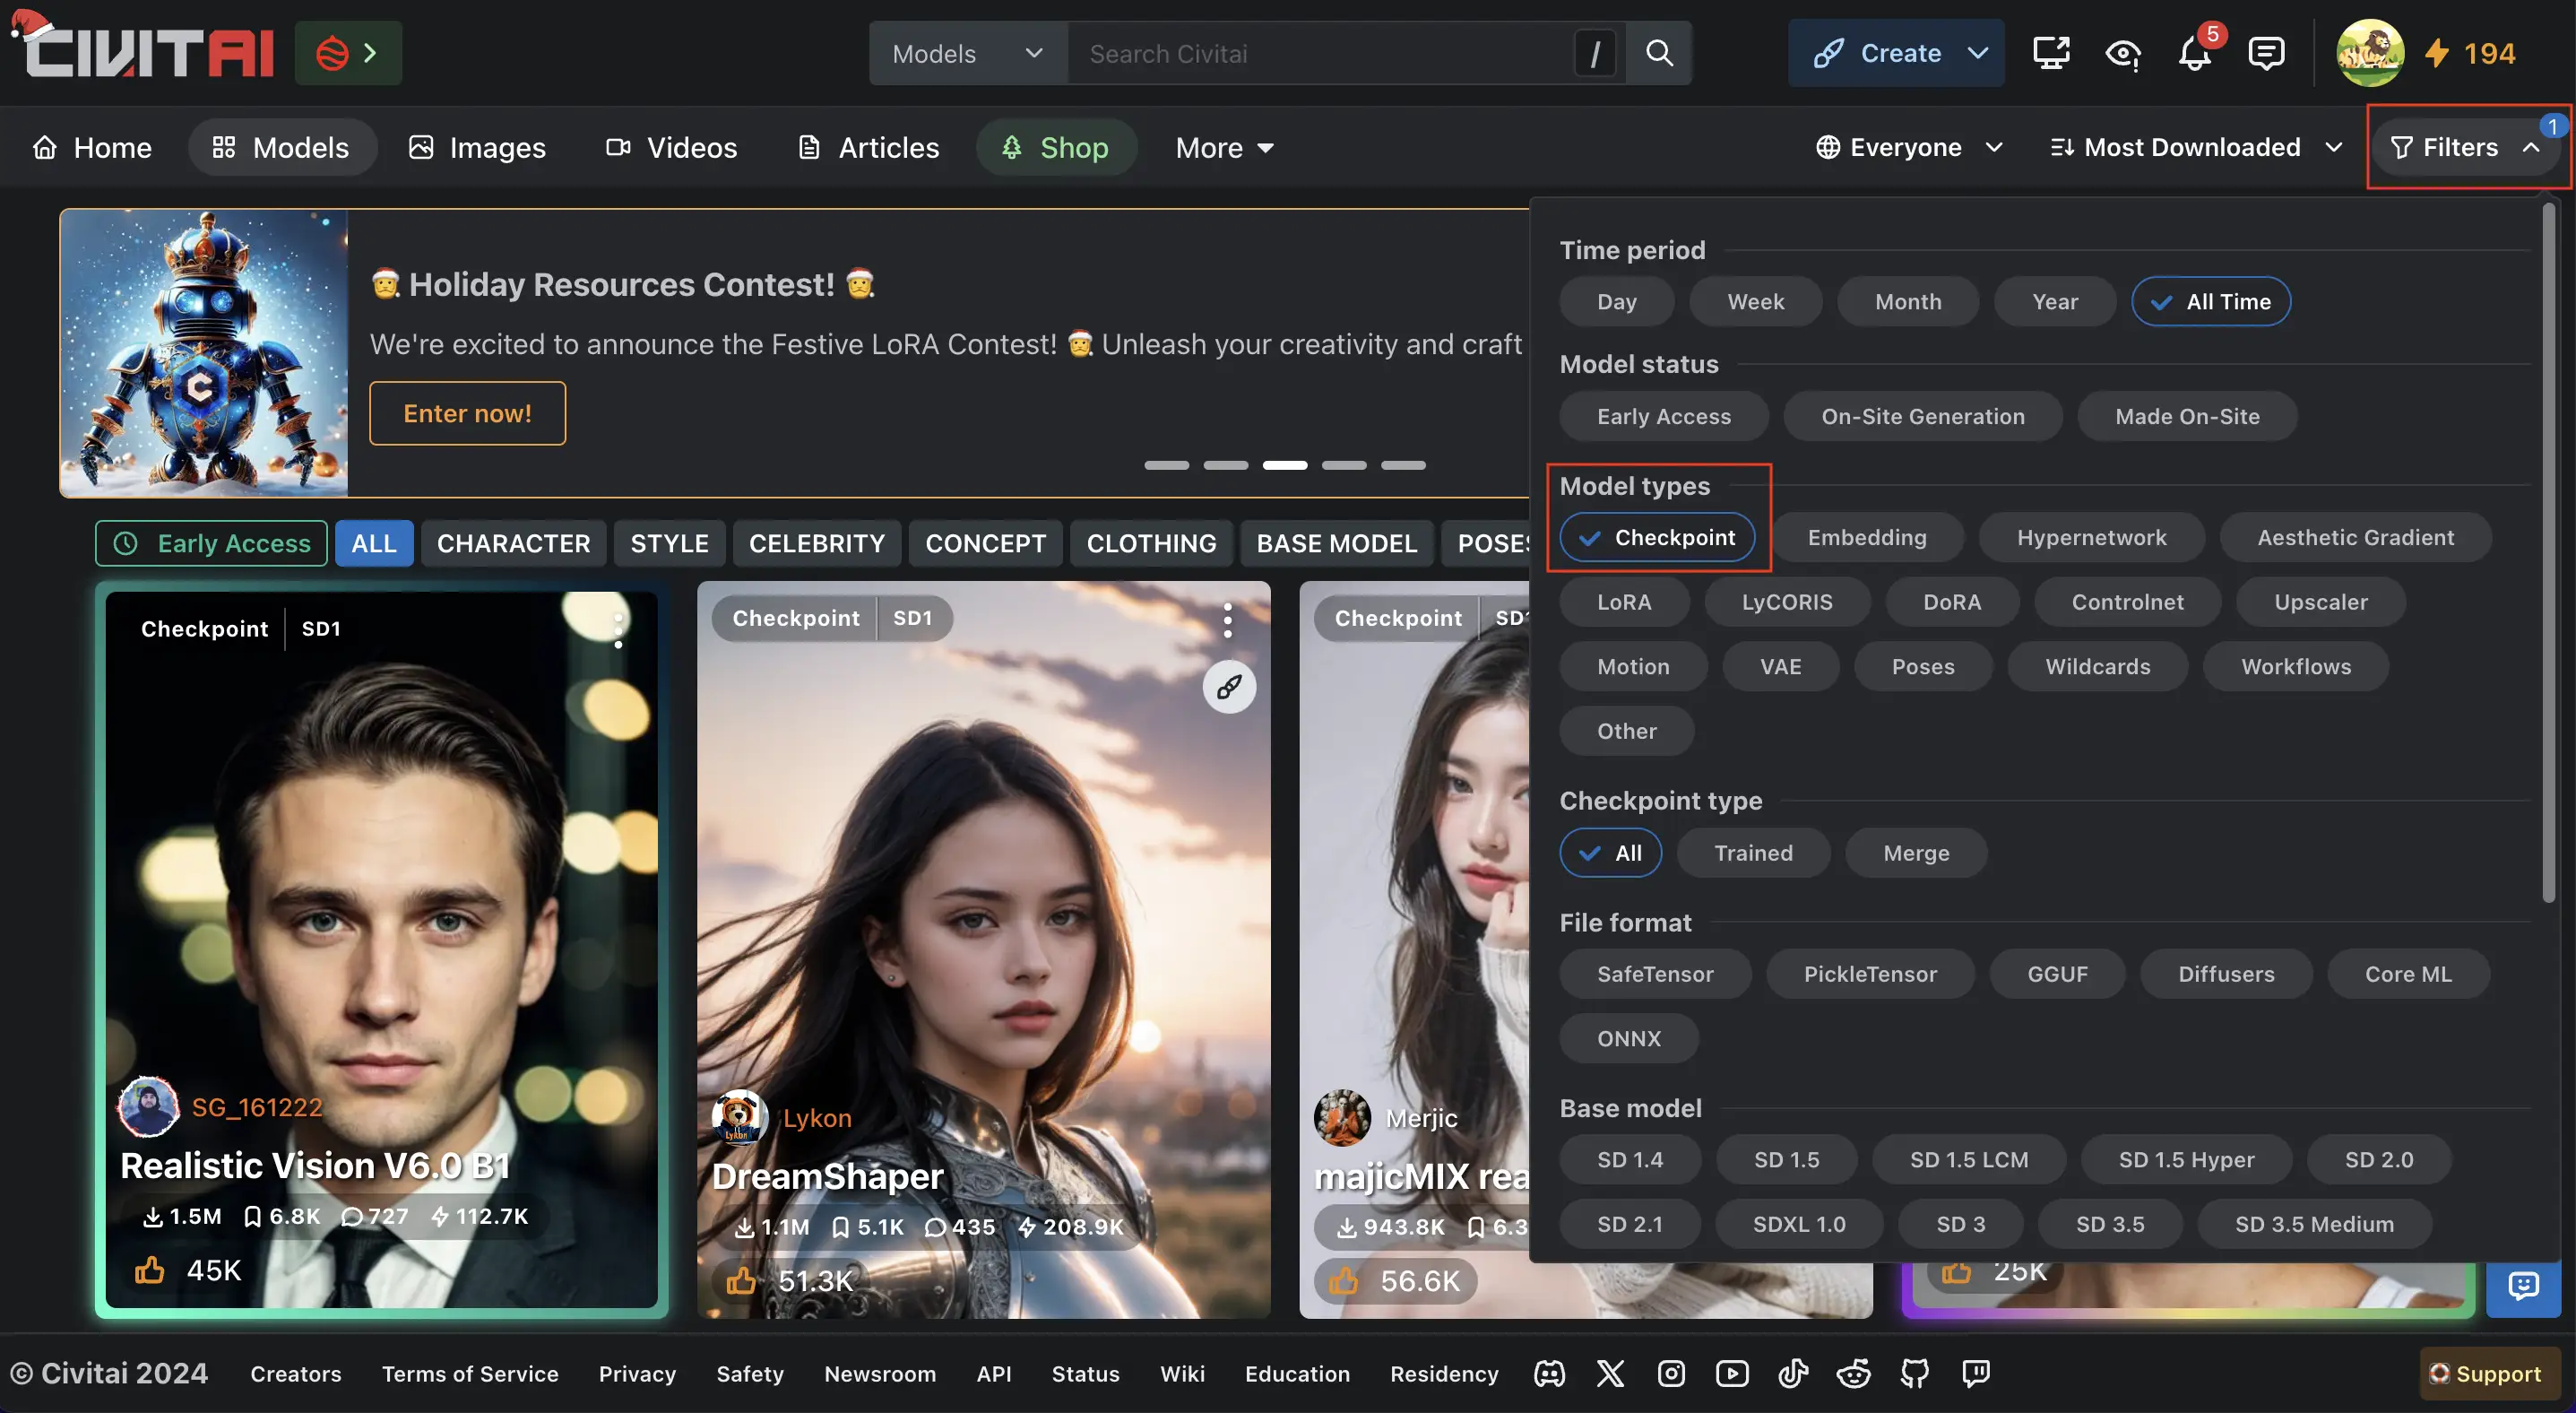The image size is (2576, 1413).
Task: Like majicMIX thumbs-up 56.6K
Action: click(1396, 1281)
